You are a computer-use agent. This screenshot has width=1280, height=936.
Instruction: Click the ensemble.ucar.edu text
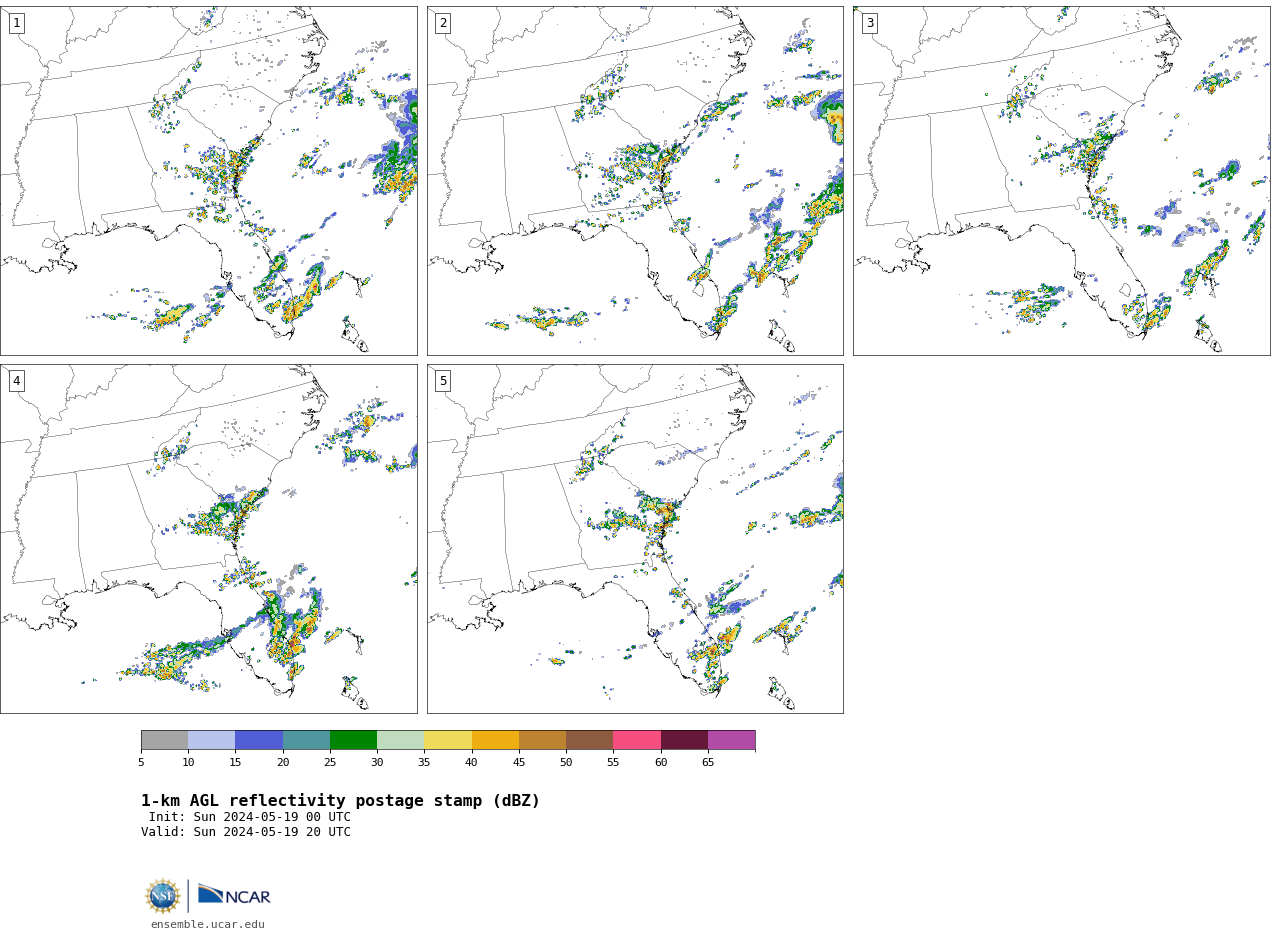[208, 925]
